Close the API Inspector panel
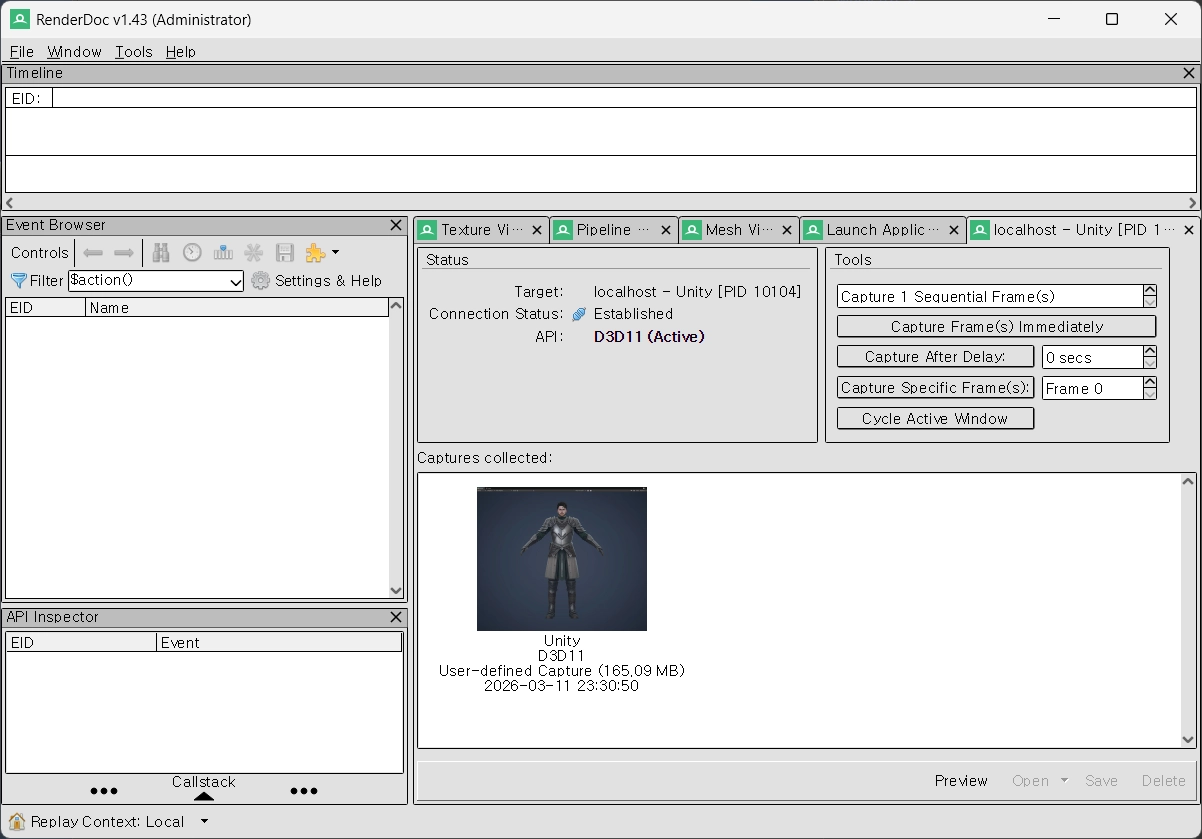Image resolution: width=1202 pixels, height=839 pixels. [396, 618]
